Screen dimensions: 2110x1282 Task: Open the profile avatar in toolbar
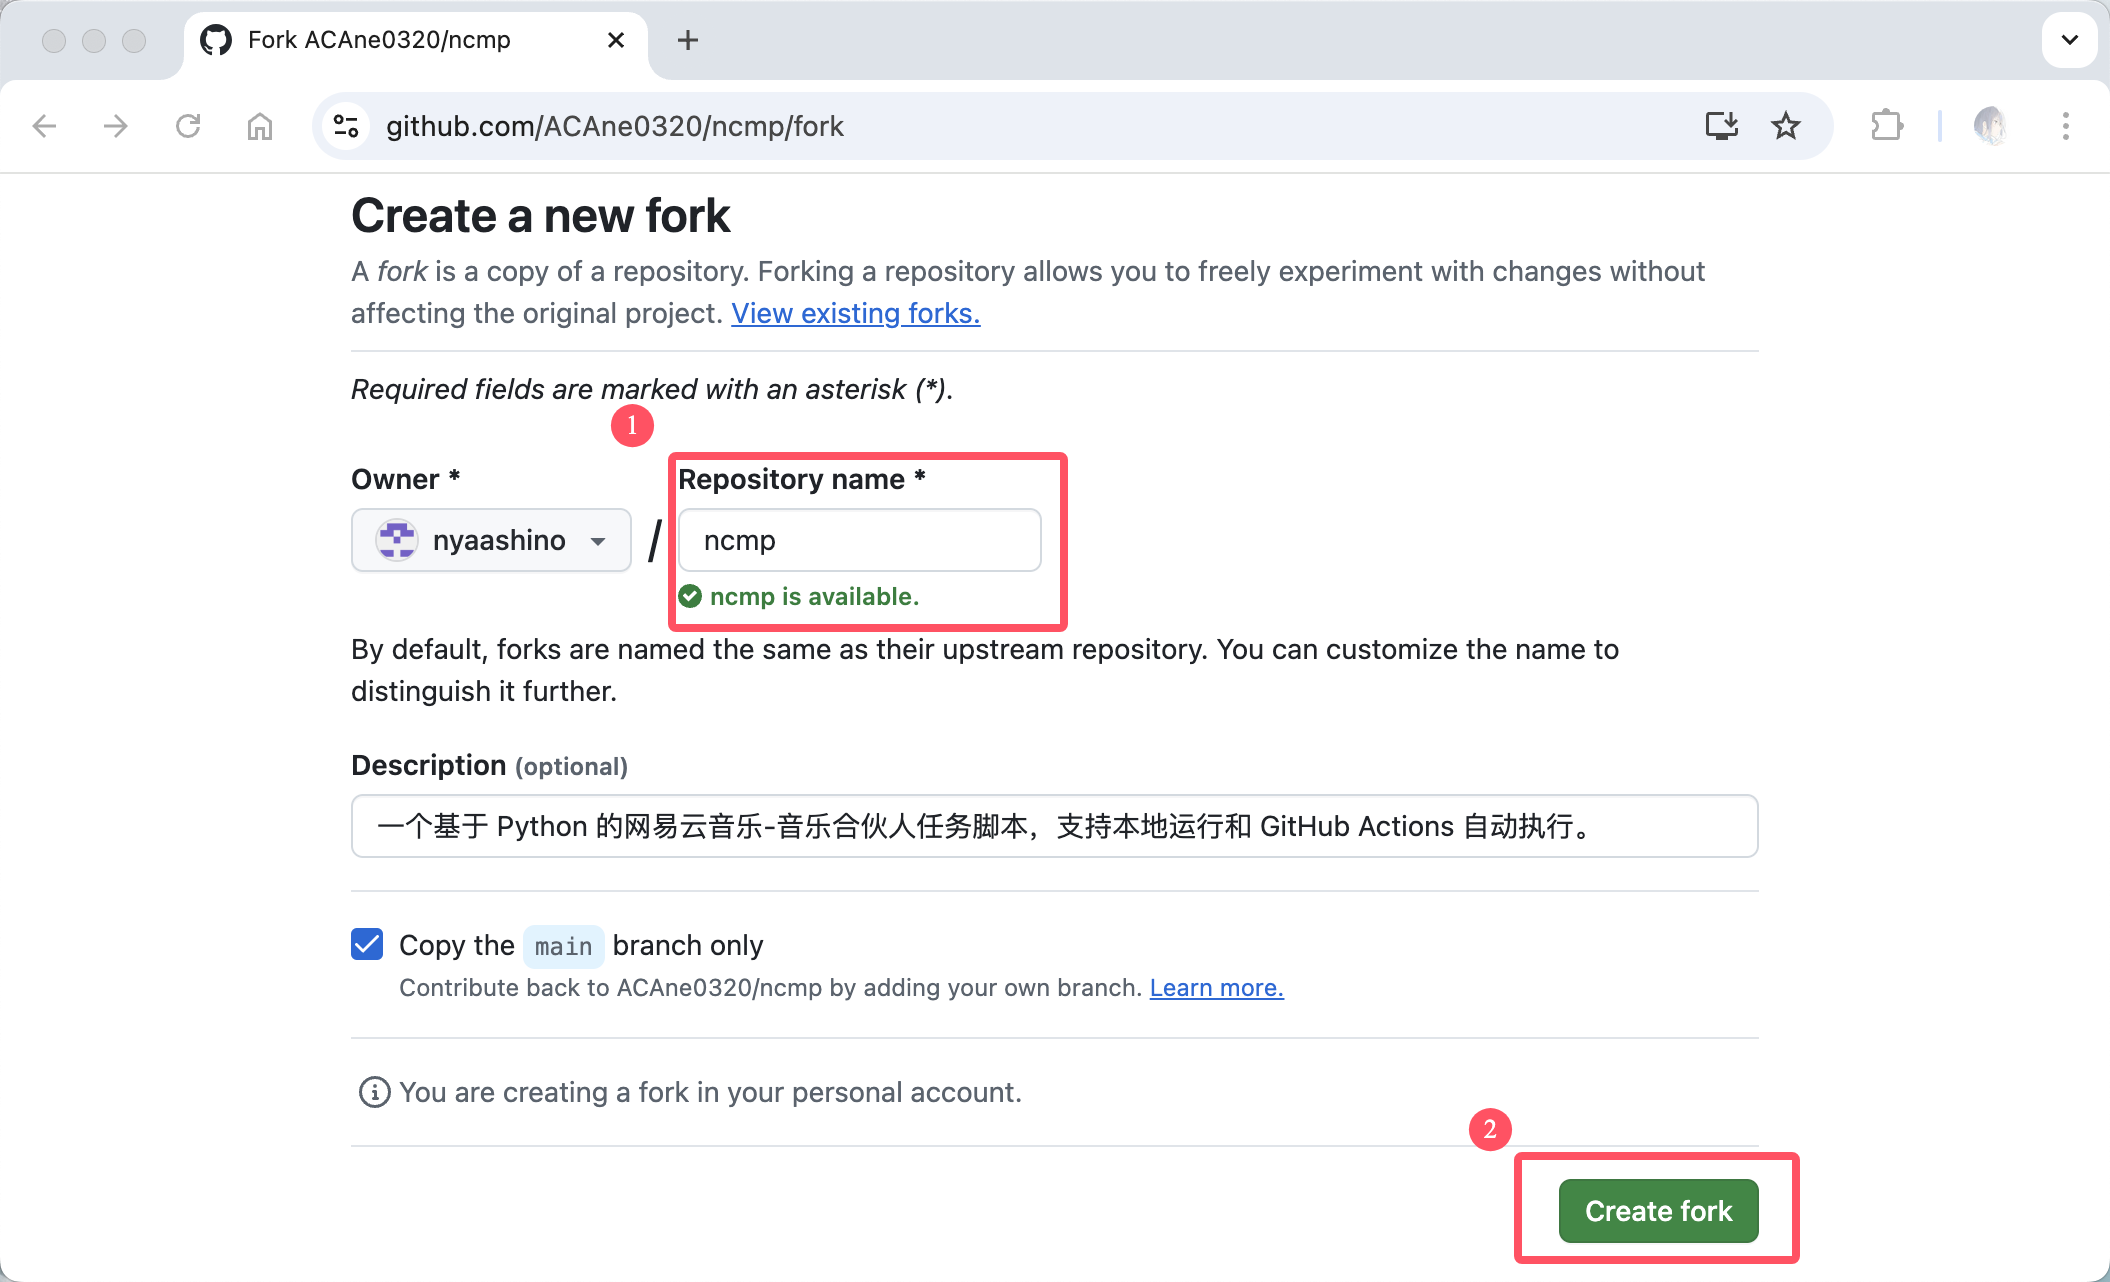tap(1990, 126)
